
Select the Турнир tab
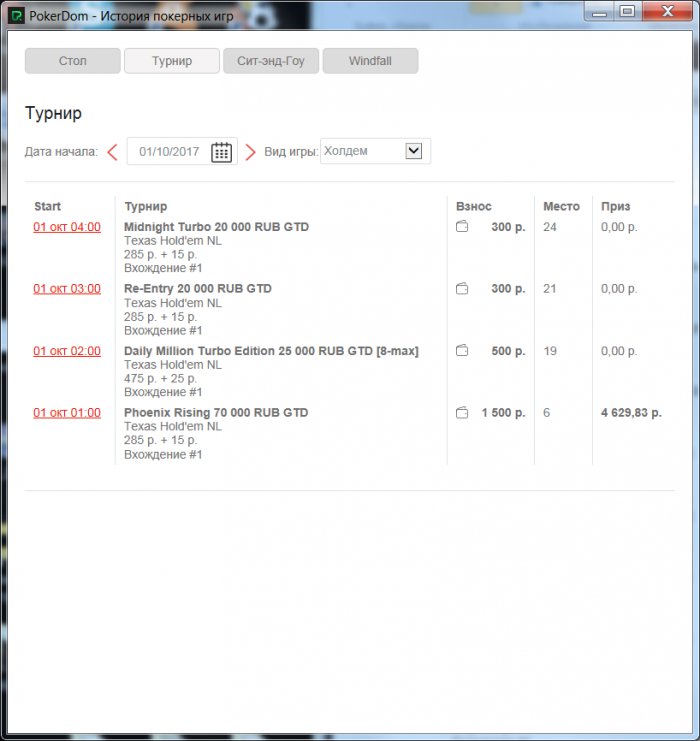pyautogui.click(x=172, y=61)
